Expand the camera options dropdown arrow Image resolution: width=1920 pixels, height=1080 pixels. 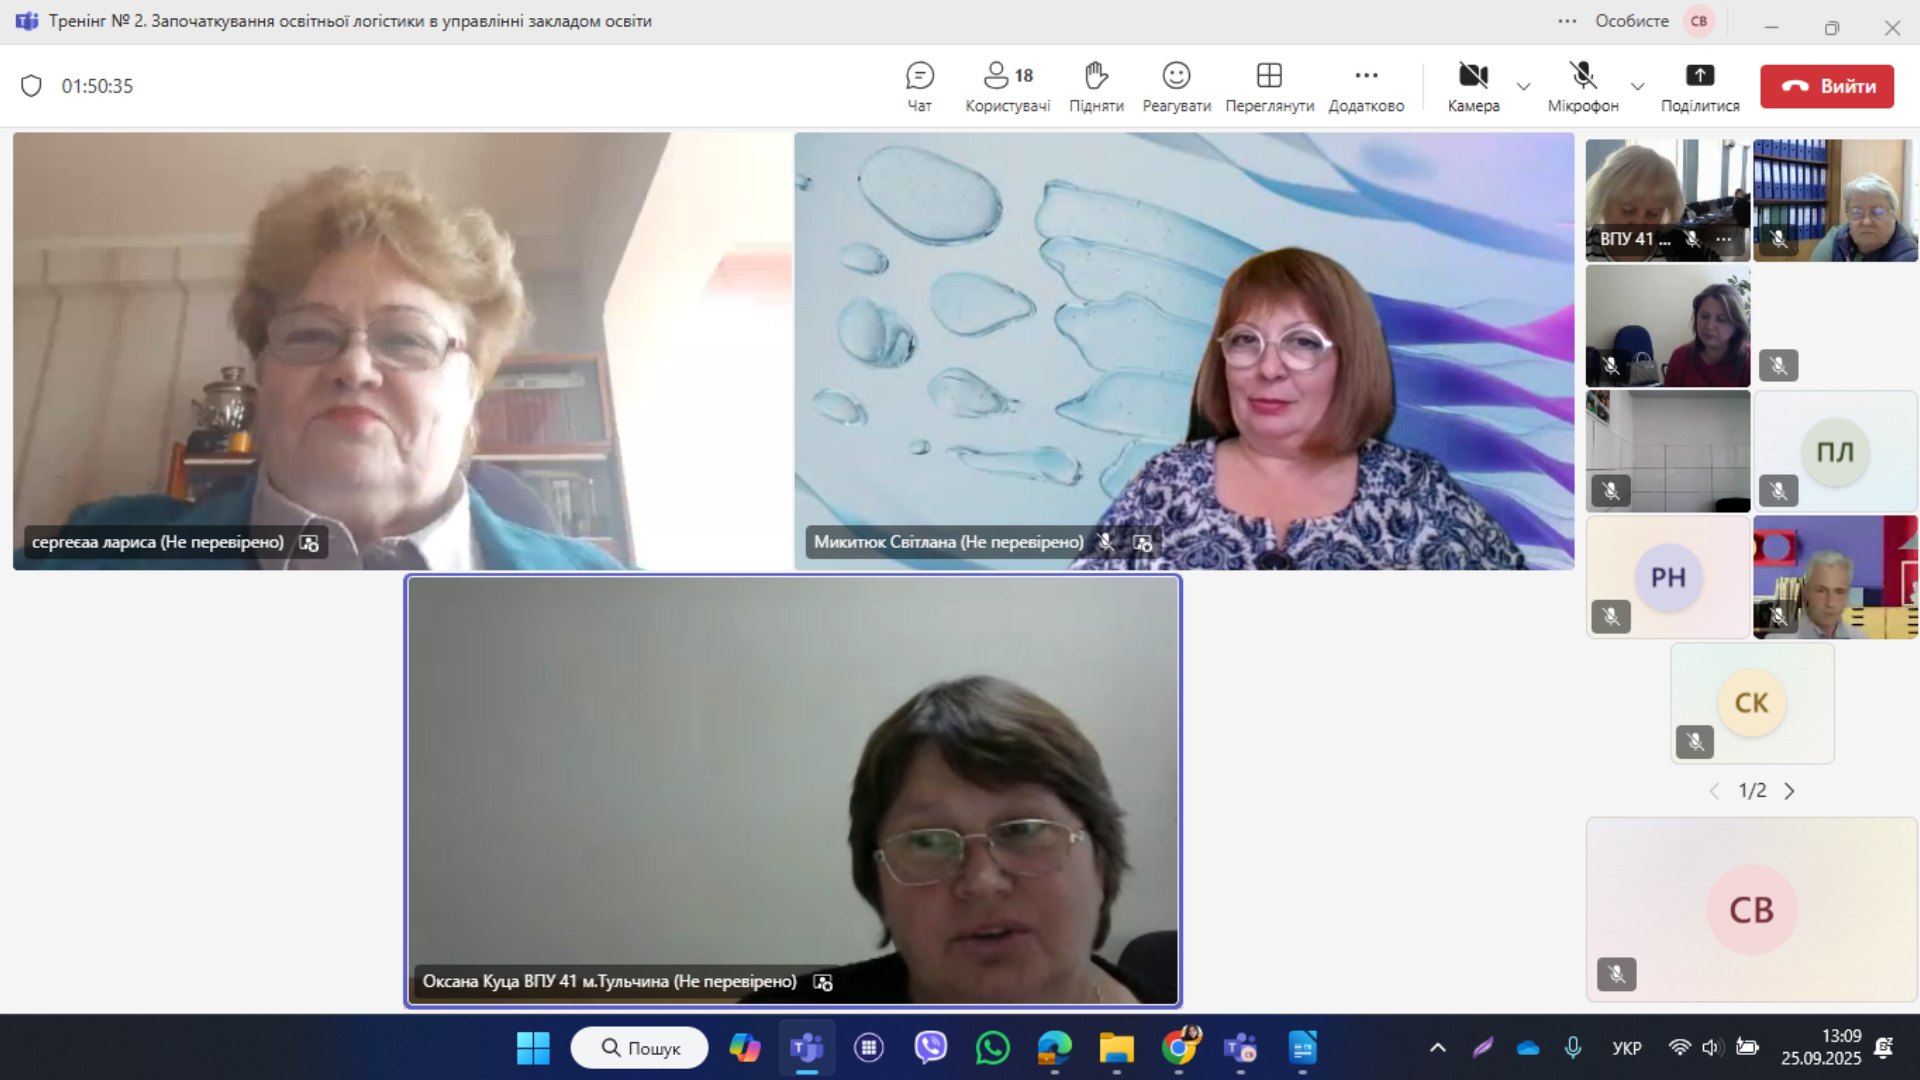tap(1523, 86)
